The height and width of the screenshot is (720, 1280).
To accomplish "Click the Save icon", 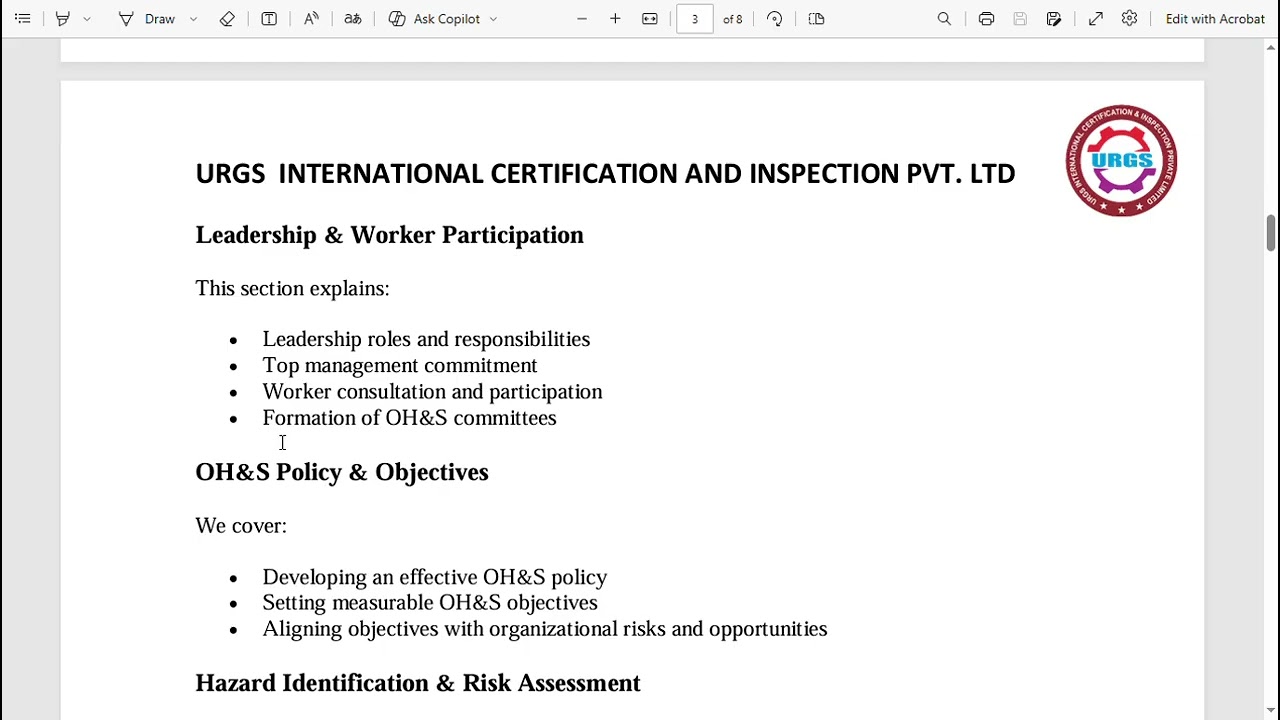I will coord(1020,19).
